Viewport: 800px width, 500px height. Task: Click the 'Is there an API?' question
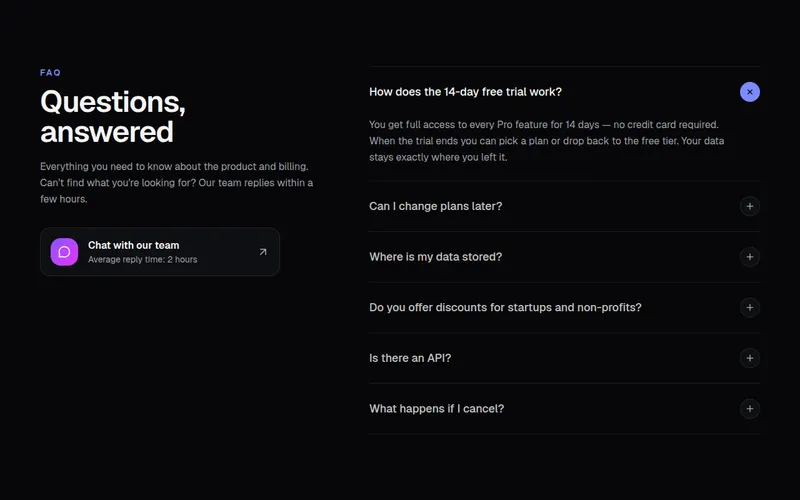410,358
